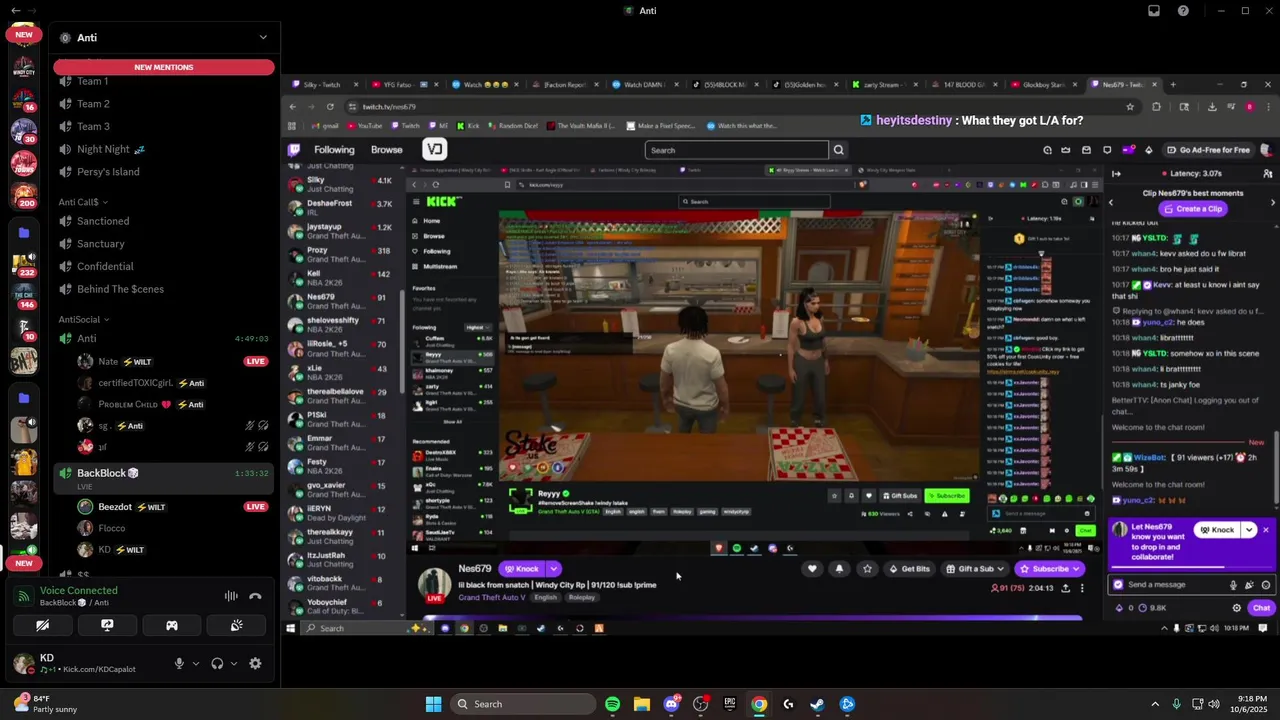
Task: Click Following in the streamed Twitch page
Action: pos(334,150)
